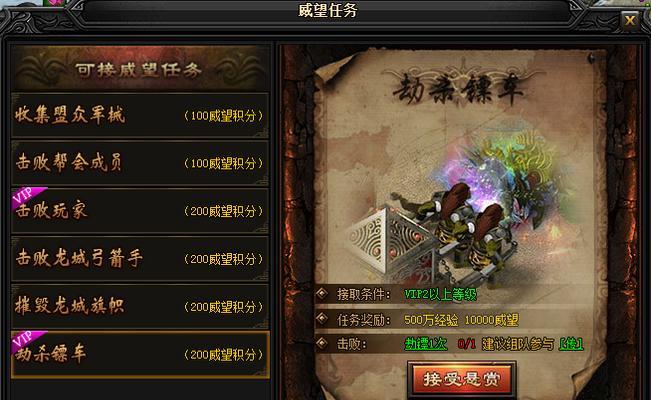
Task: Close the 威望任务 window
Action: tap(630, 20)
